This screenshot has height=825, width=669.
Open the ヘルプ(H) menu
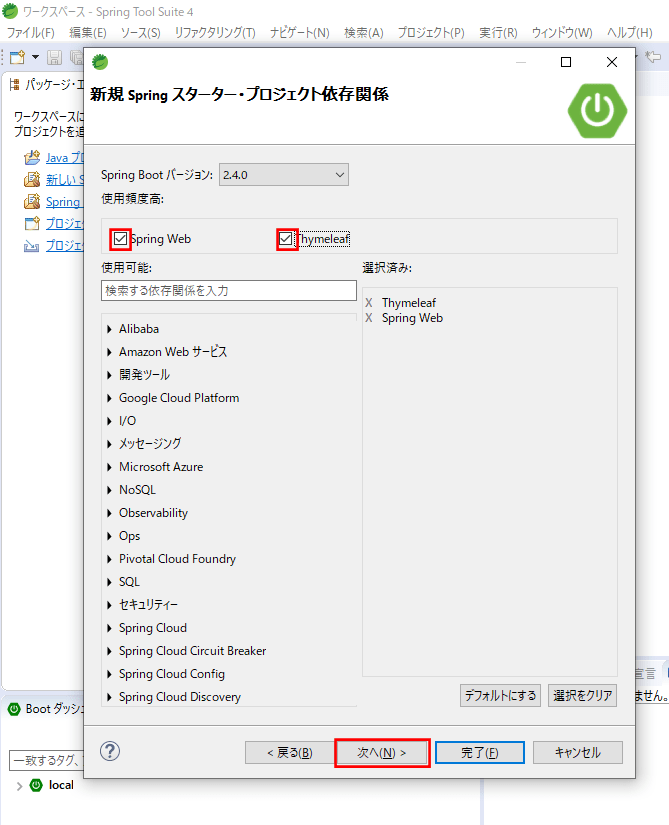(x=630, y=33)
